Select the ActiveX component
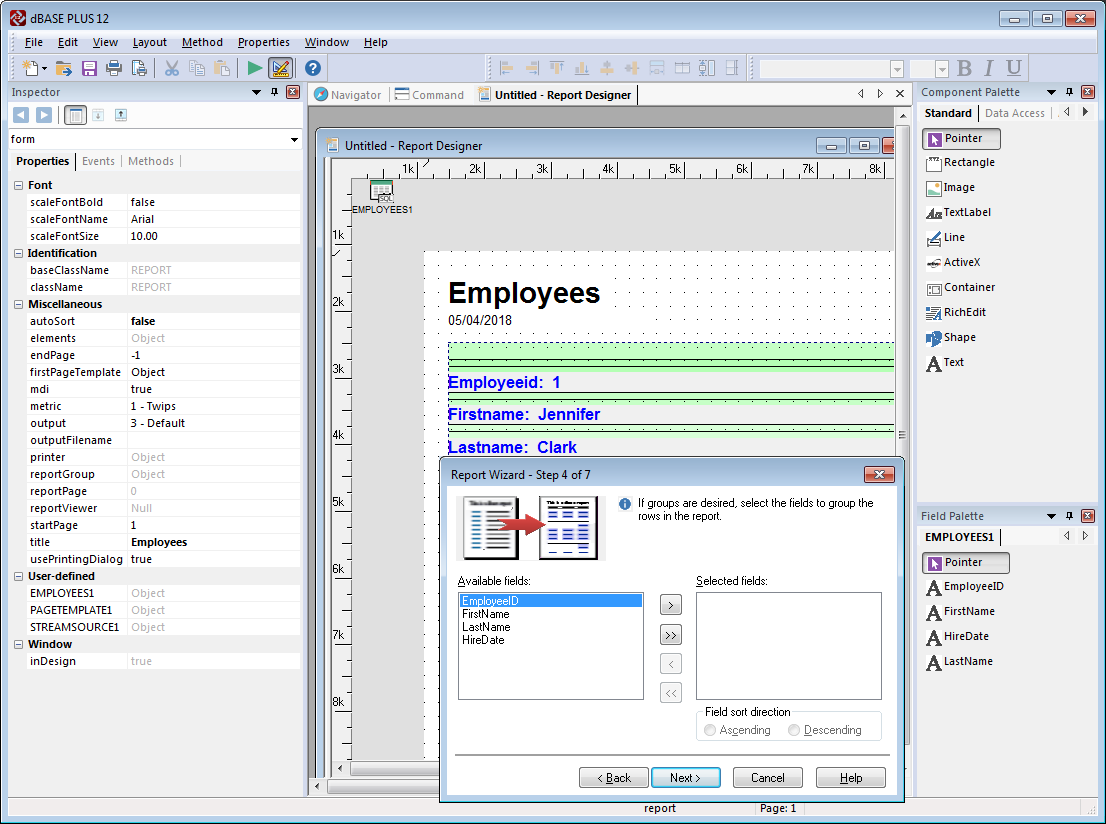The image size is (1106, 824). (x=953, y=262)
